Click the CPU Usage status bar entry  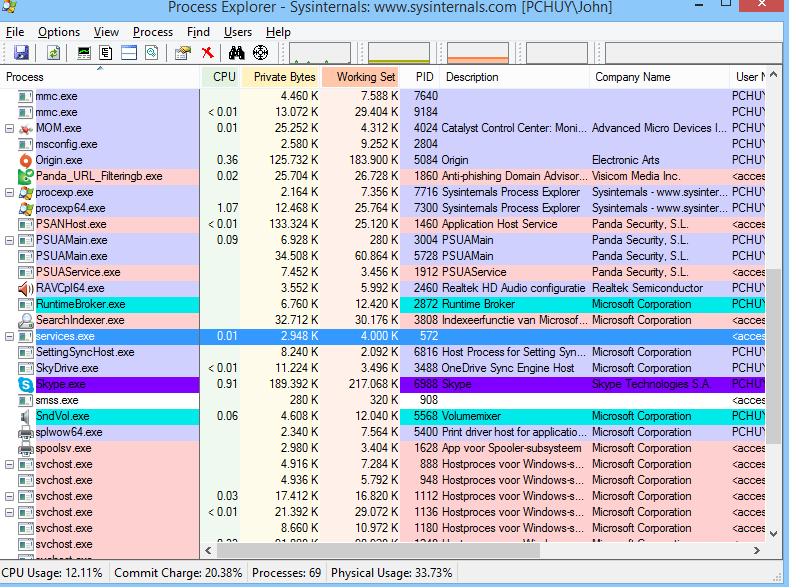(x=52, y=573)
